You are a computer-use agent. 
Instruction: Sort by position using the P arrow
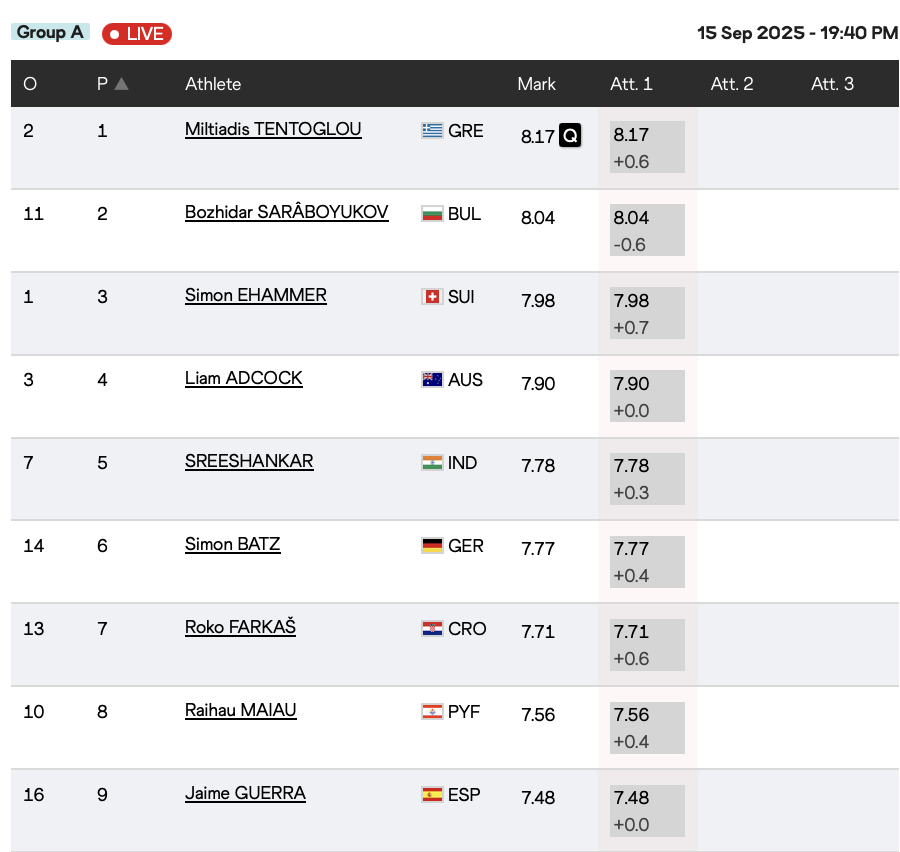(x=121, y=84)
